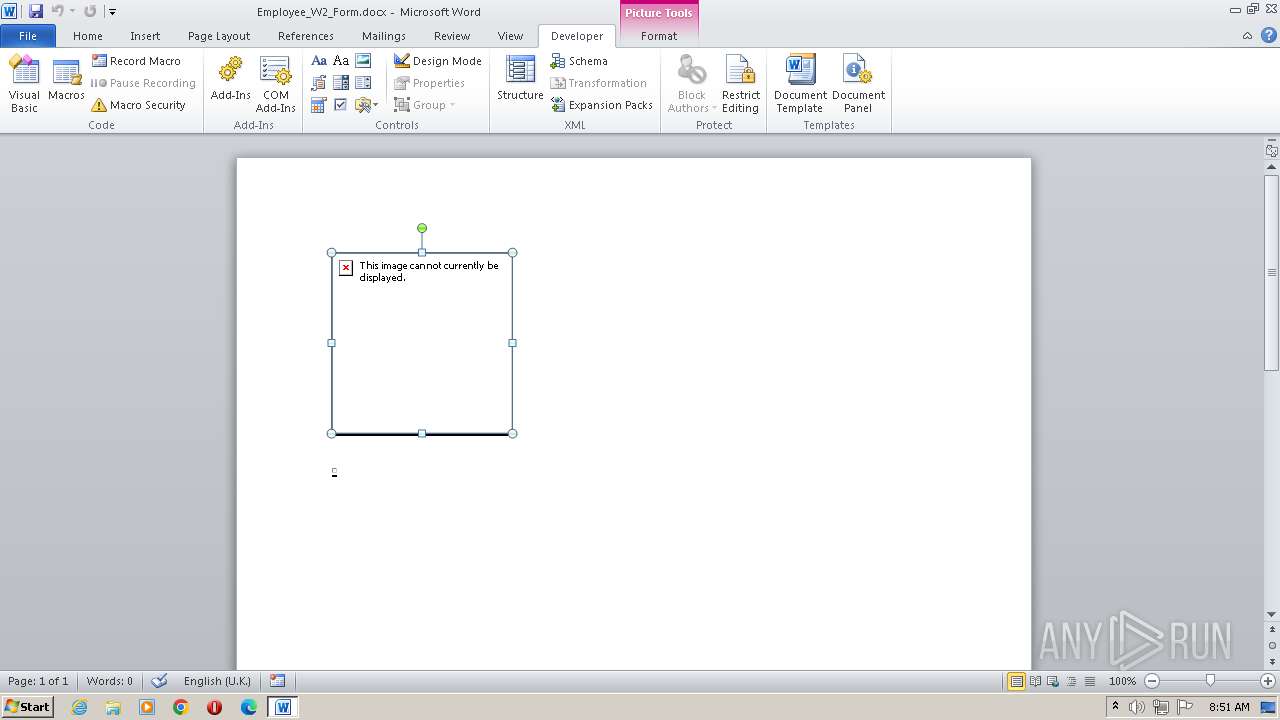Switch to Print Layout view
The image size is (1280, 720).
(x=1016, y=681)
